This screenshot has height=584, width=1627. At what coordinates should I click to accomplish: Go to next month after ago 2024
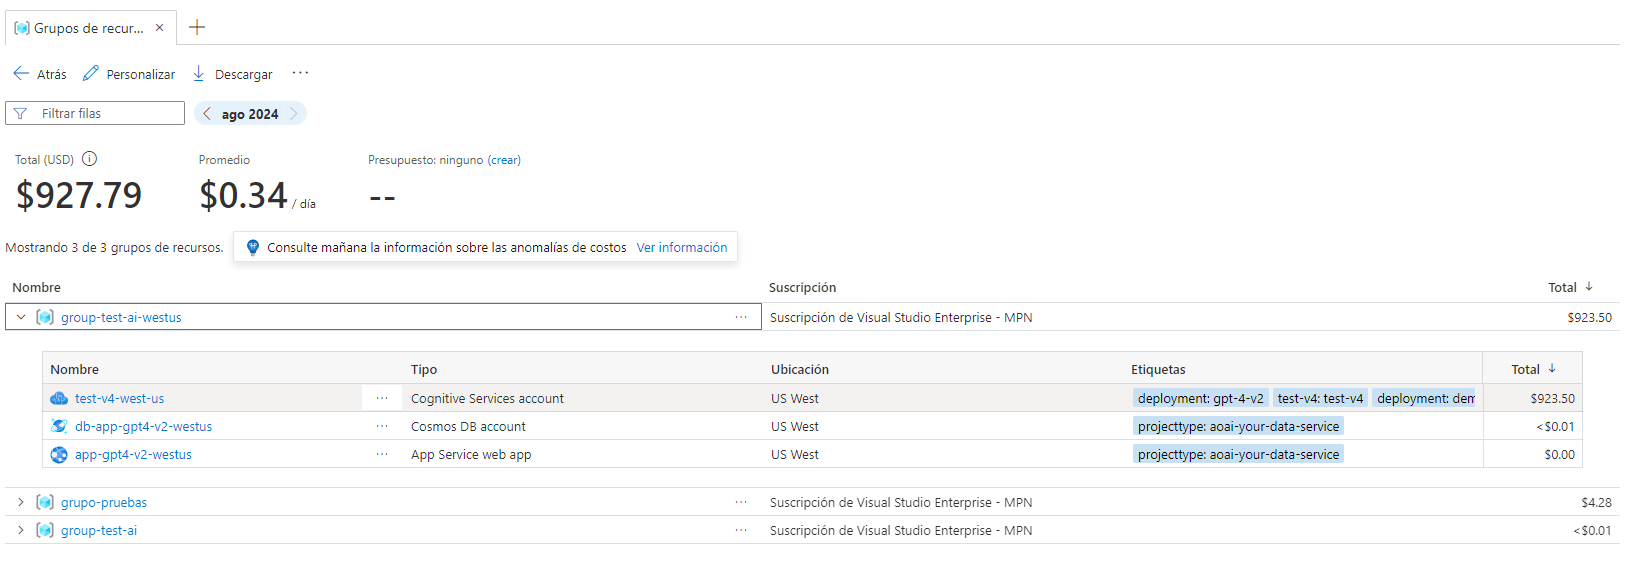pyautogui.click(x=293, y=114)
